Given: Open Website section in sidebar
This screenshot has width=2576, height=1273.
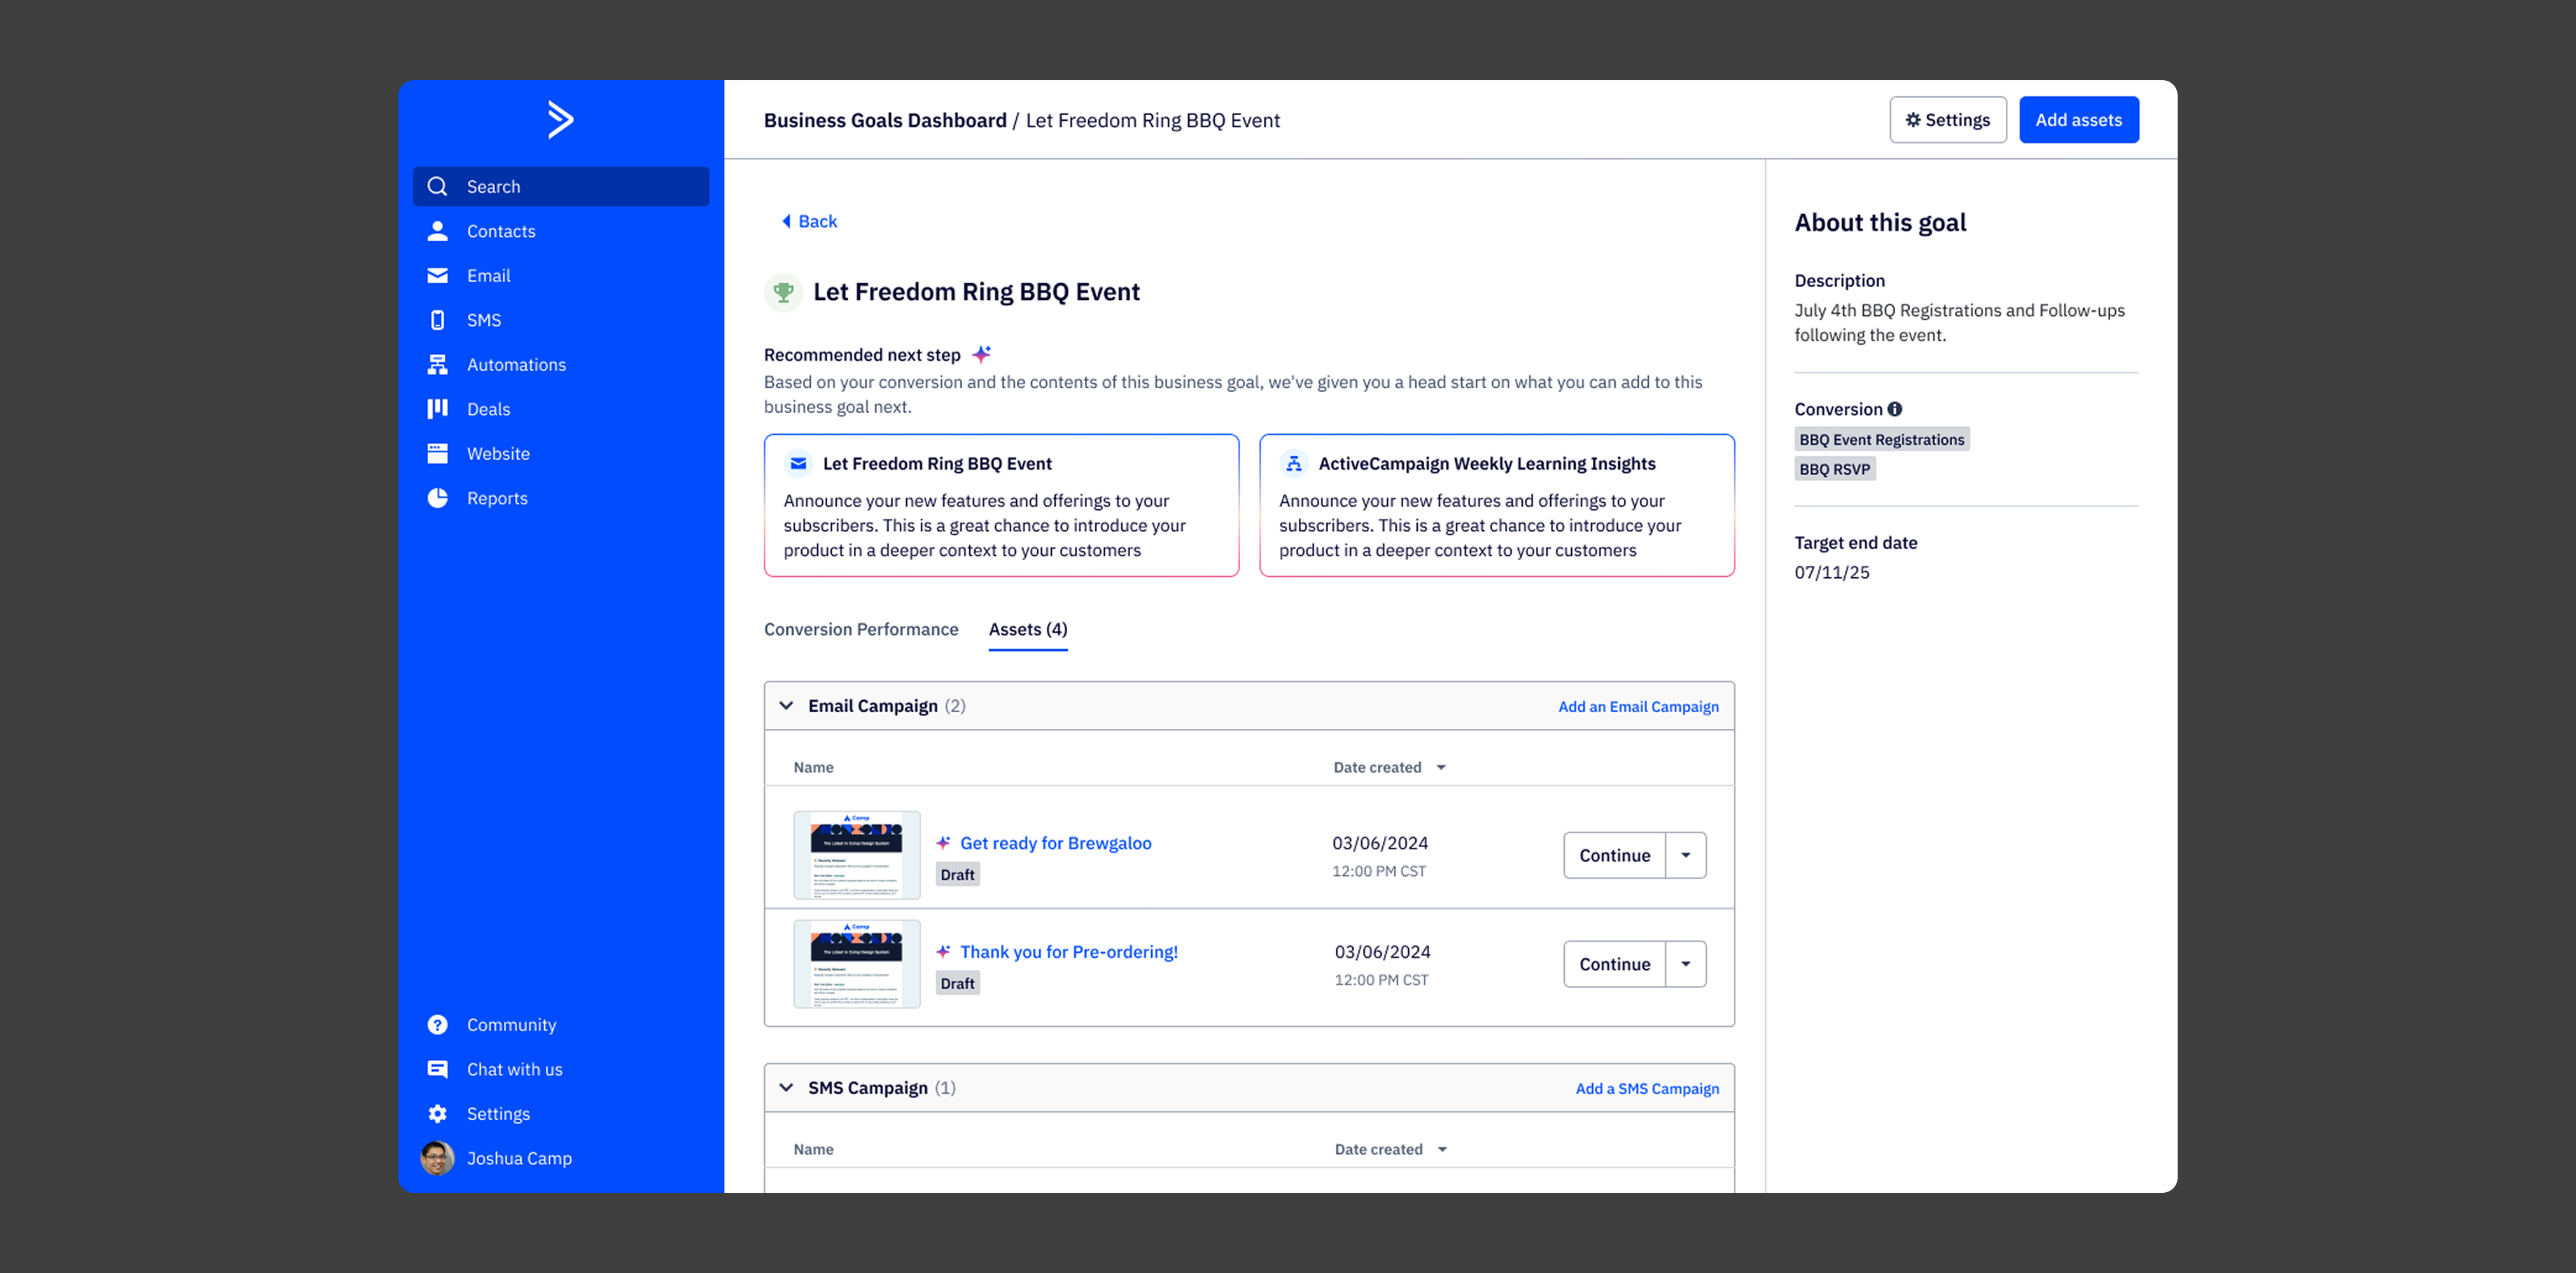Looking at the screenshot, I should click(497, 454).
